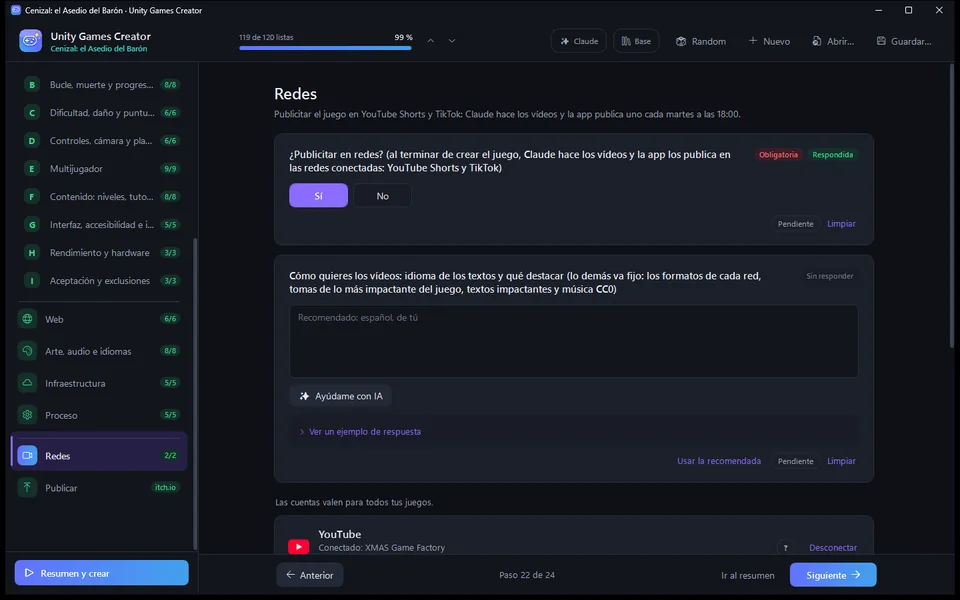
Task: Open the Web section
Action: point(99,319)
